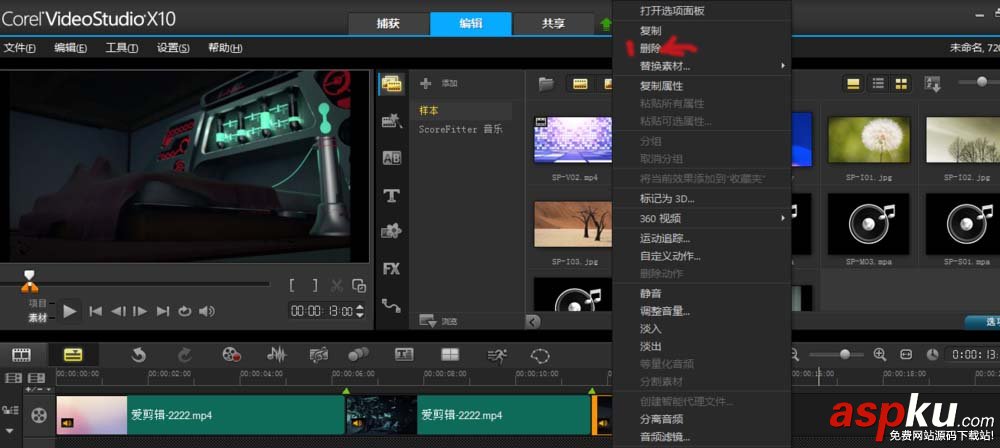This screenshot has width=1000, height=448.
Task: Open the Sound Mixer waveform icon
Action: point(276,355)
